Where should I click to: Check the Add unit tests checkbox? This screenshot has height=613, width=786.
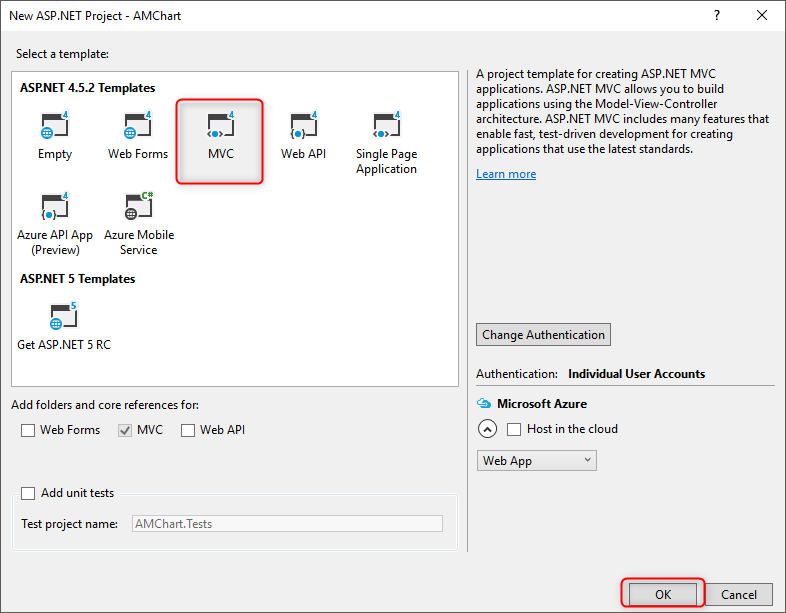(x=28, y=493)
